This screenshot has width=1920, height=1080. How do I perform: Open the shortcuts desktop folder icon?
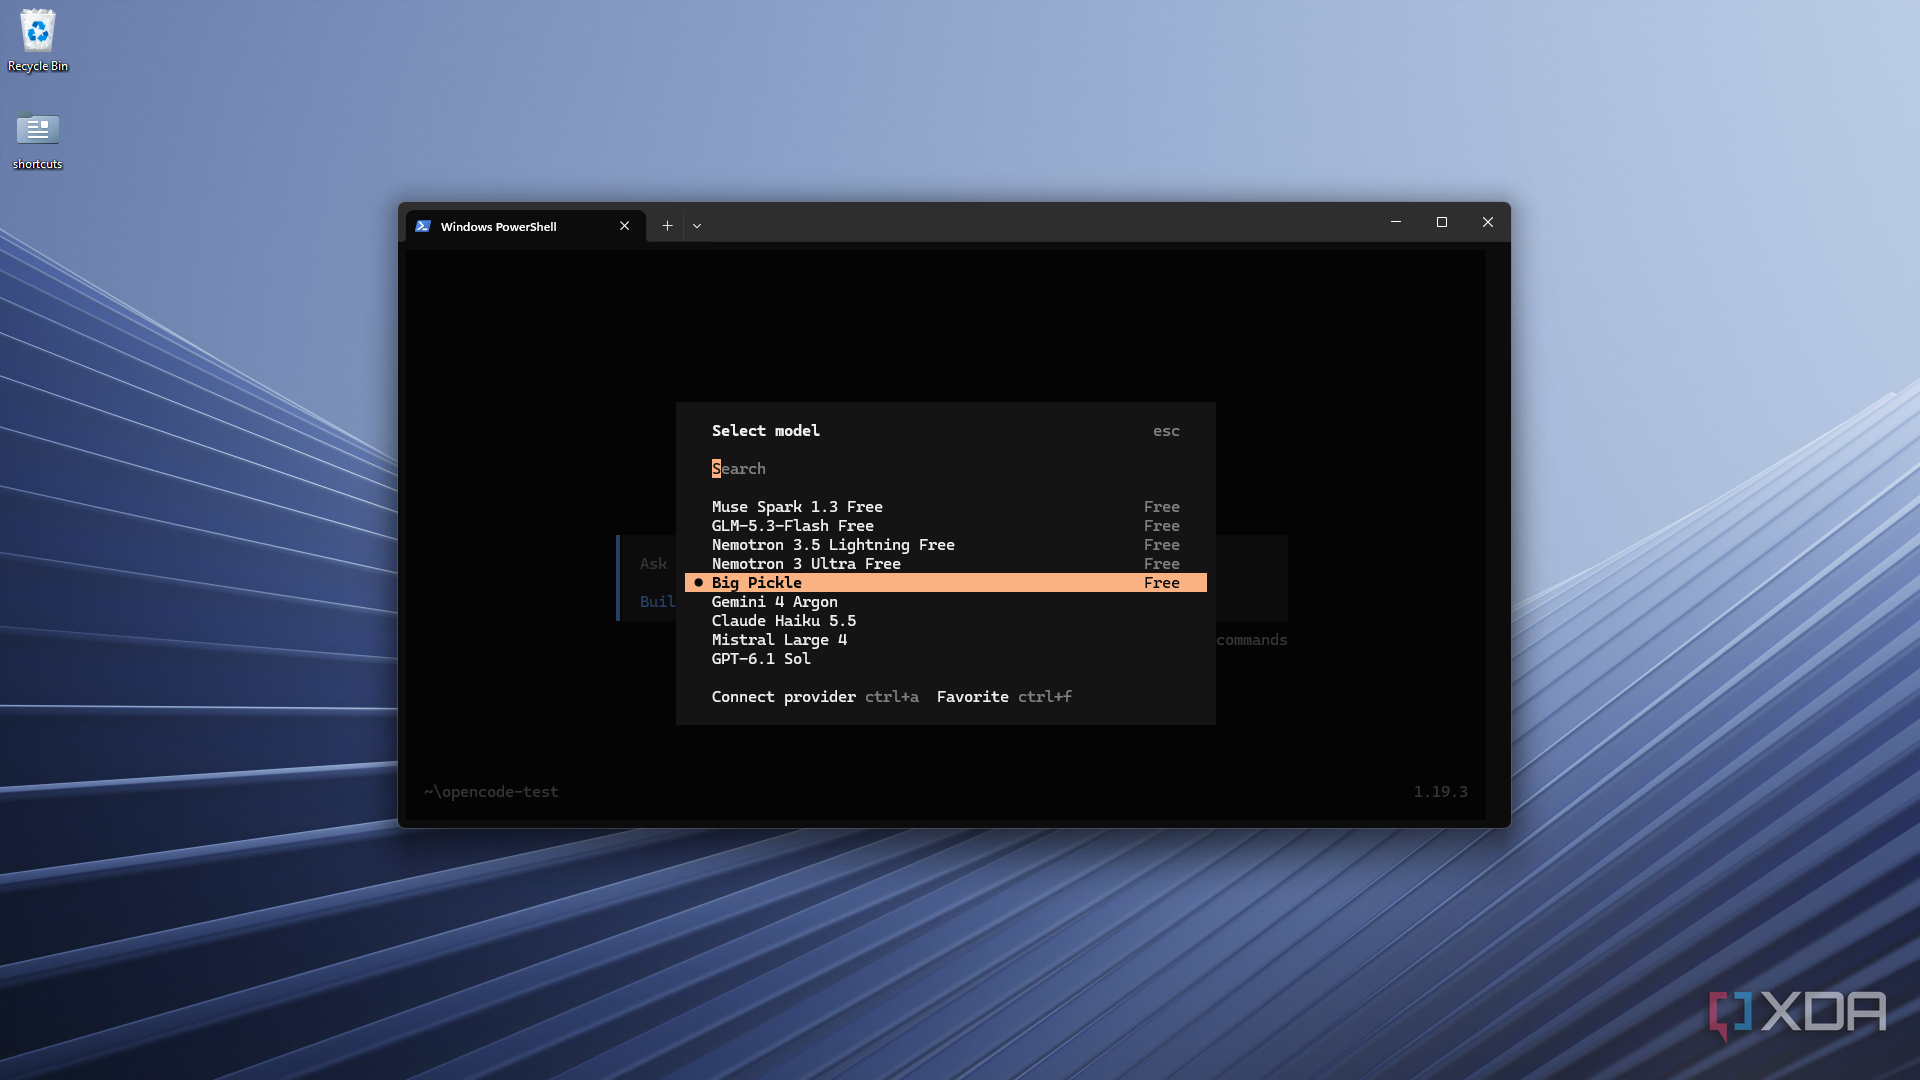(x=38, y=140)
